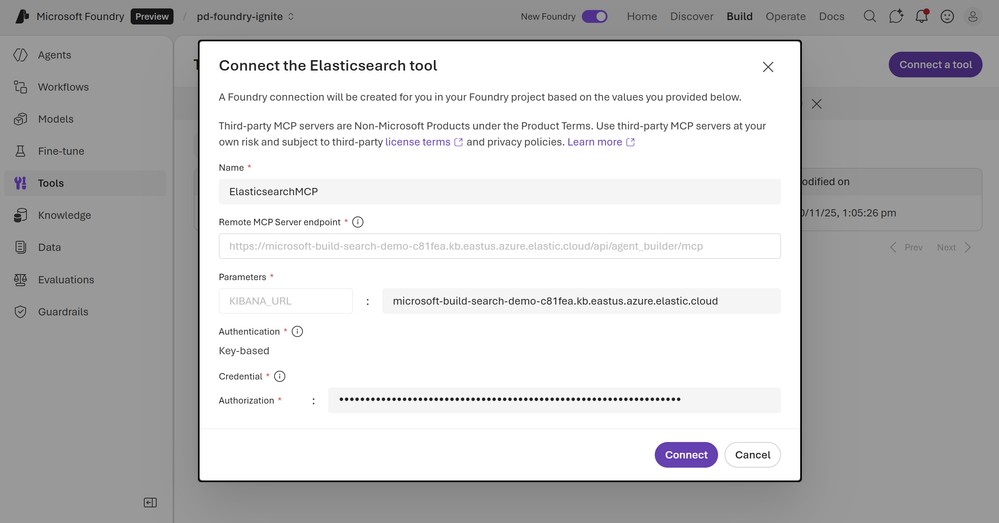The height and width of the screenshot is (523, 999).
Task: Click the Preview badge
Action: [x=152, y=17]
